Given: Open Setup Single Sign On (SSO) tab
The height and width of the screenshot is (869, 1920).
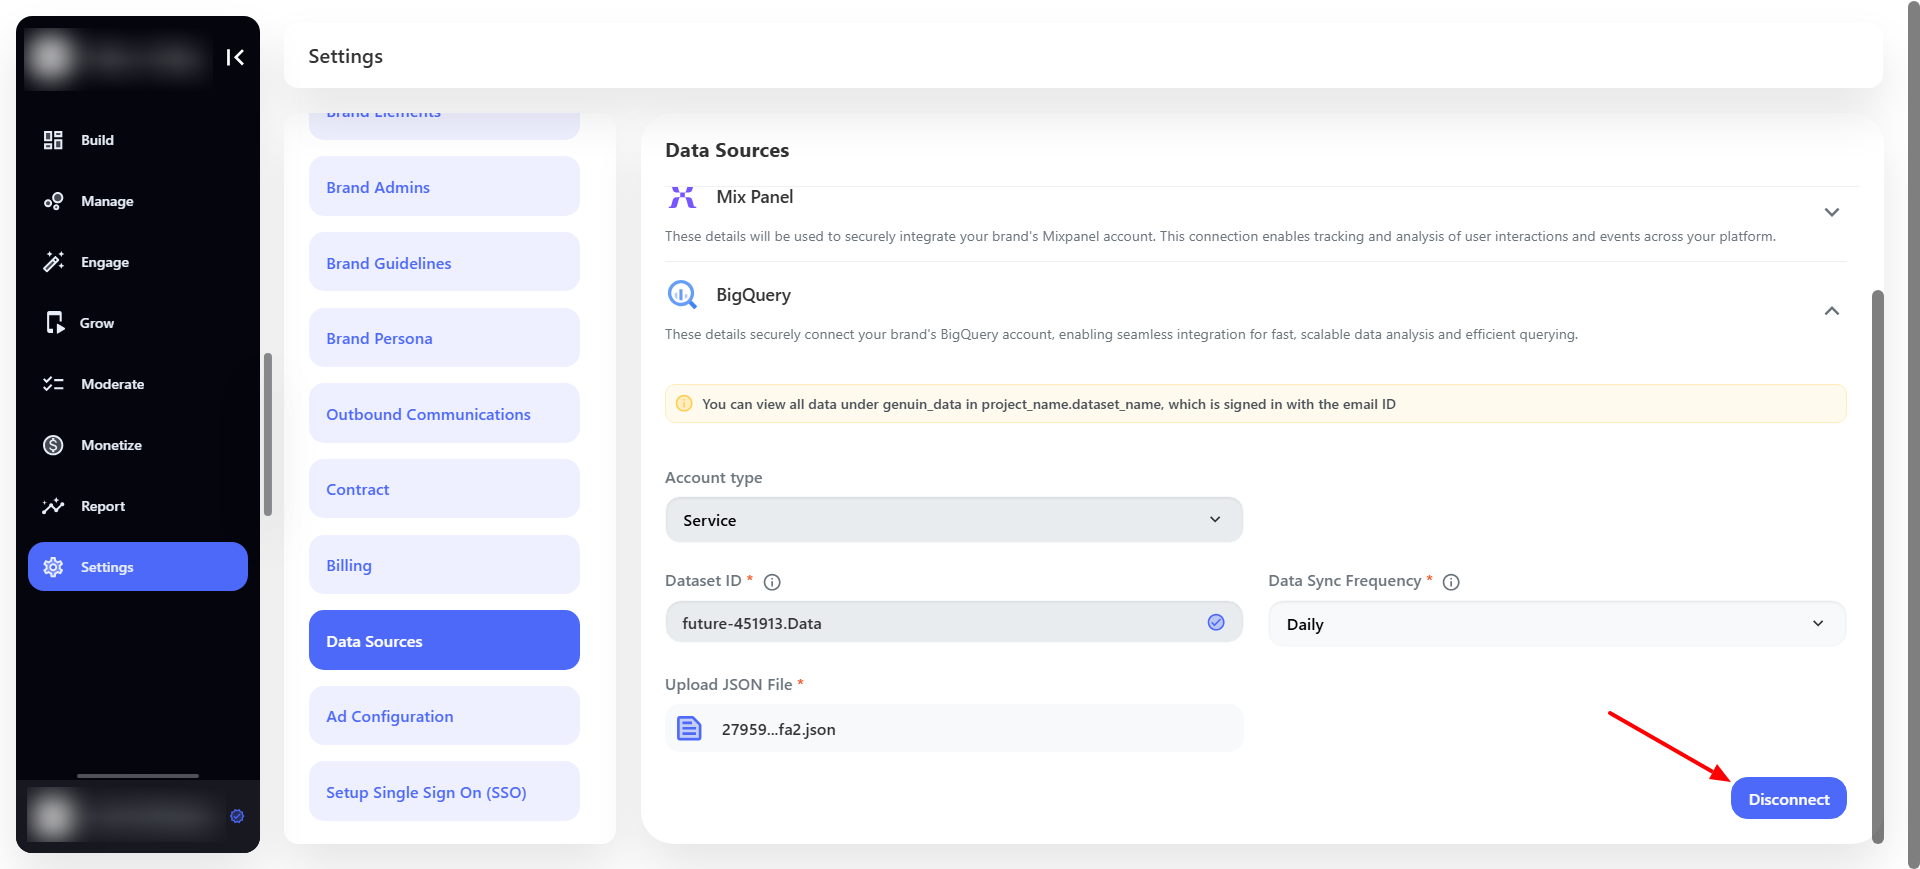Looking at the screenshot, I should tap(444, 792).
